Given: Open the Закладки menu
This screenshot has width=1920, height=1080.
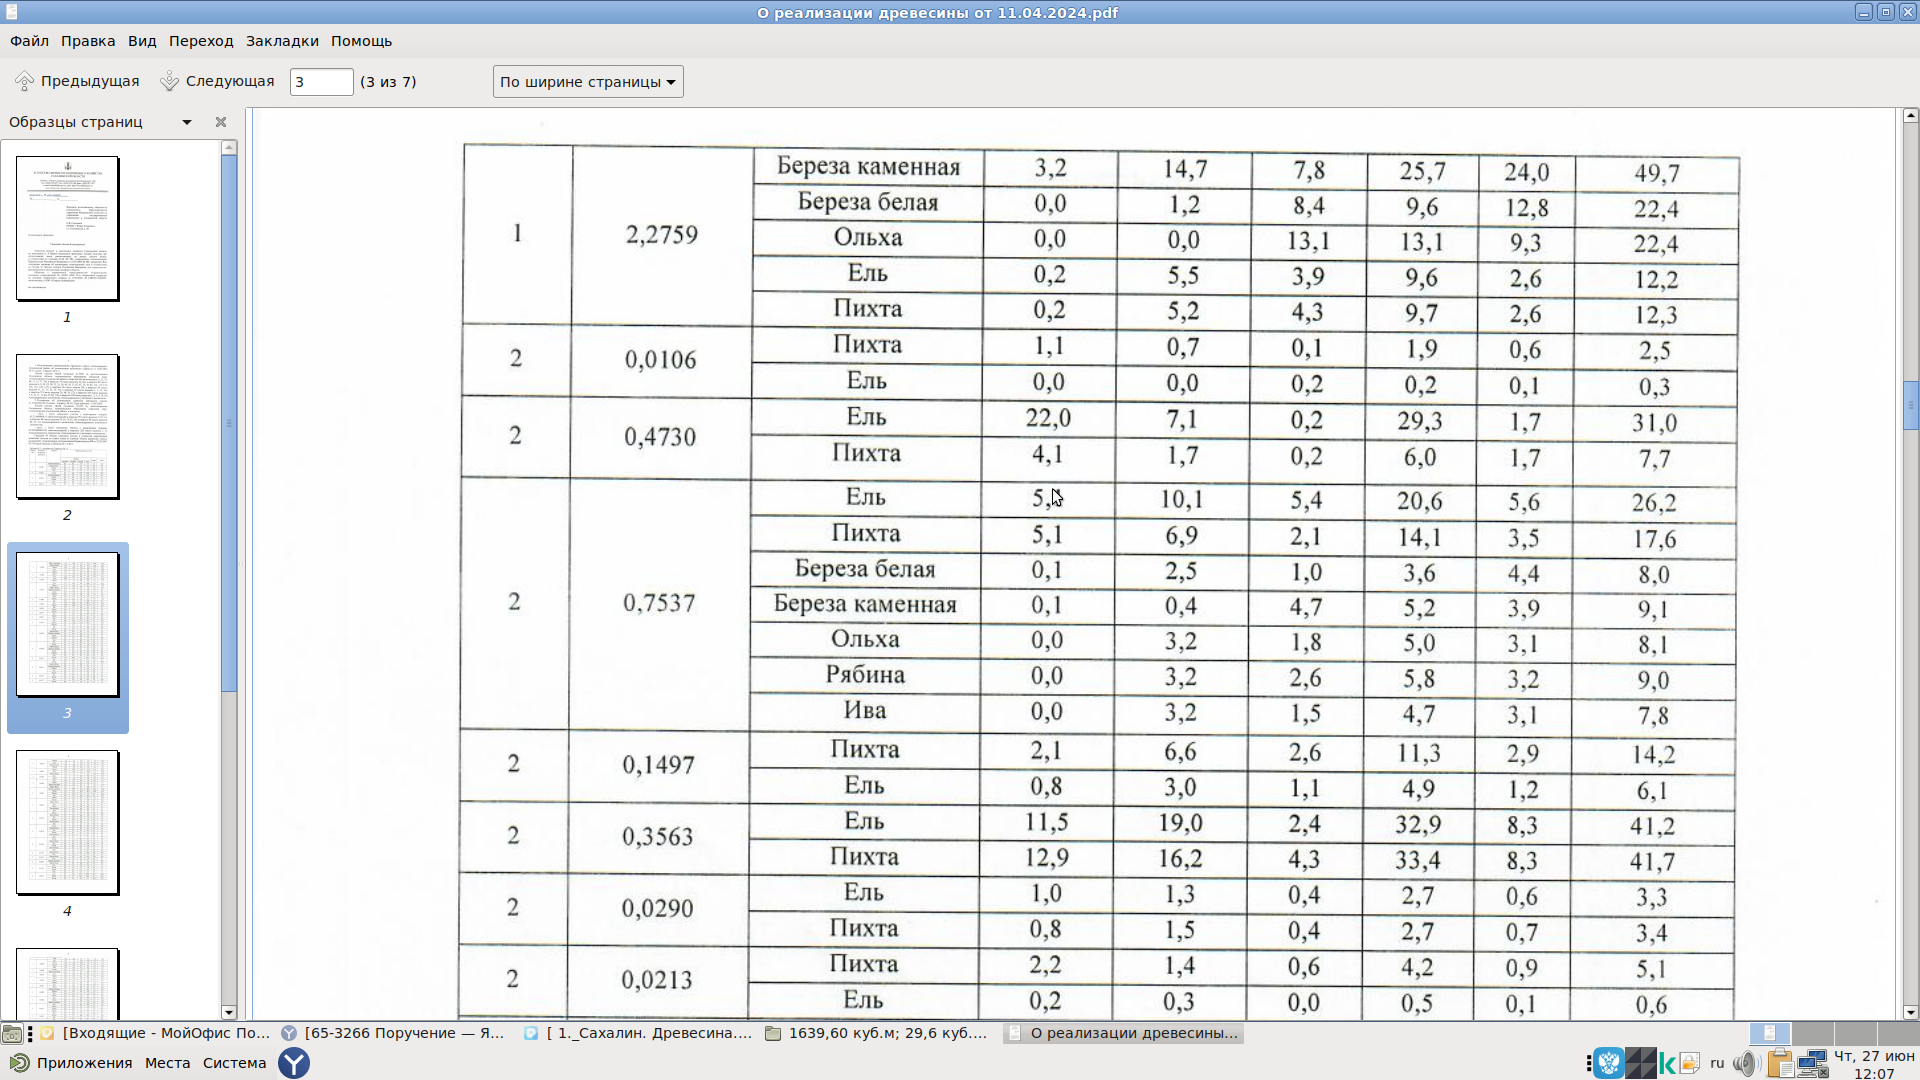Looking at the screenshot, I should point(282,41).
